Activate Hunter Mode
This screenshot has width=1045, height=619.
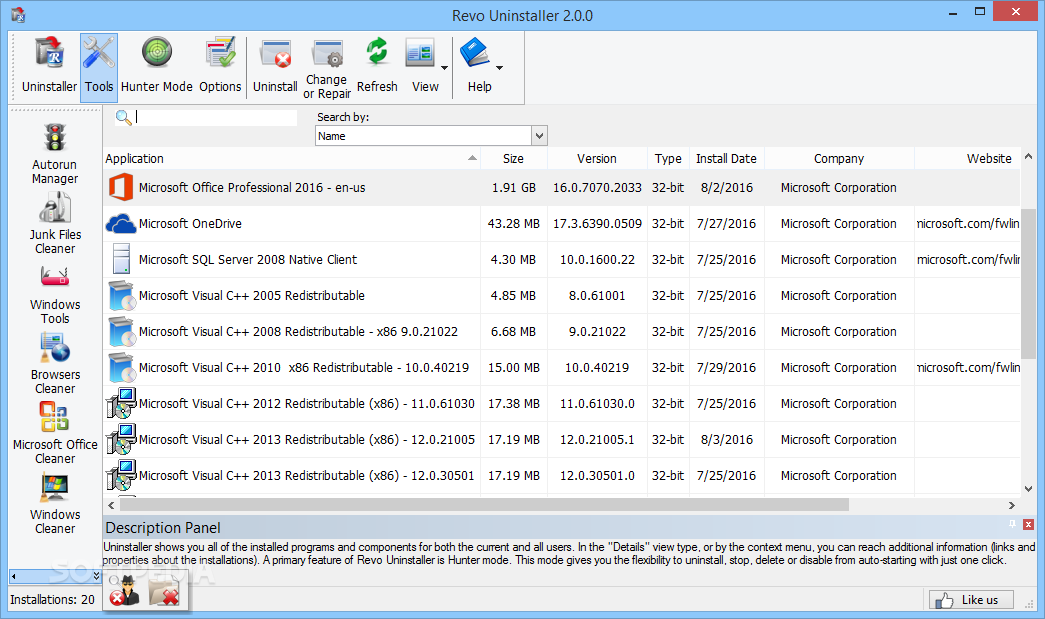157,66
